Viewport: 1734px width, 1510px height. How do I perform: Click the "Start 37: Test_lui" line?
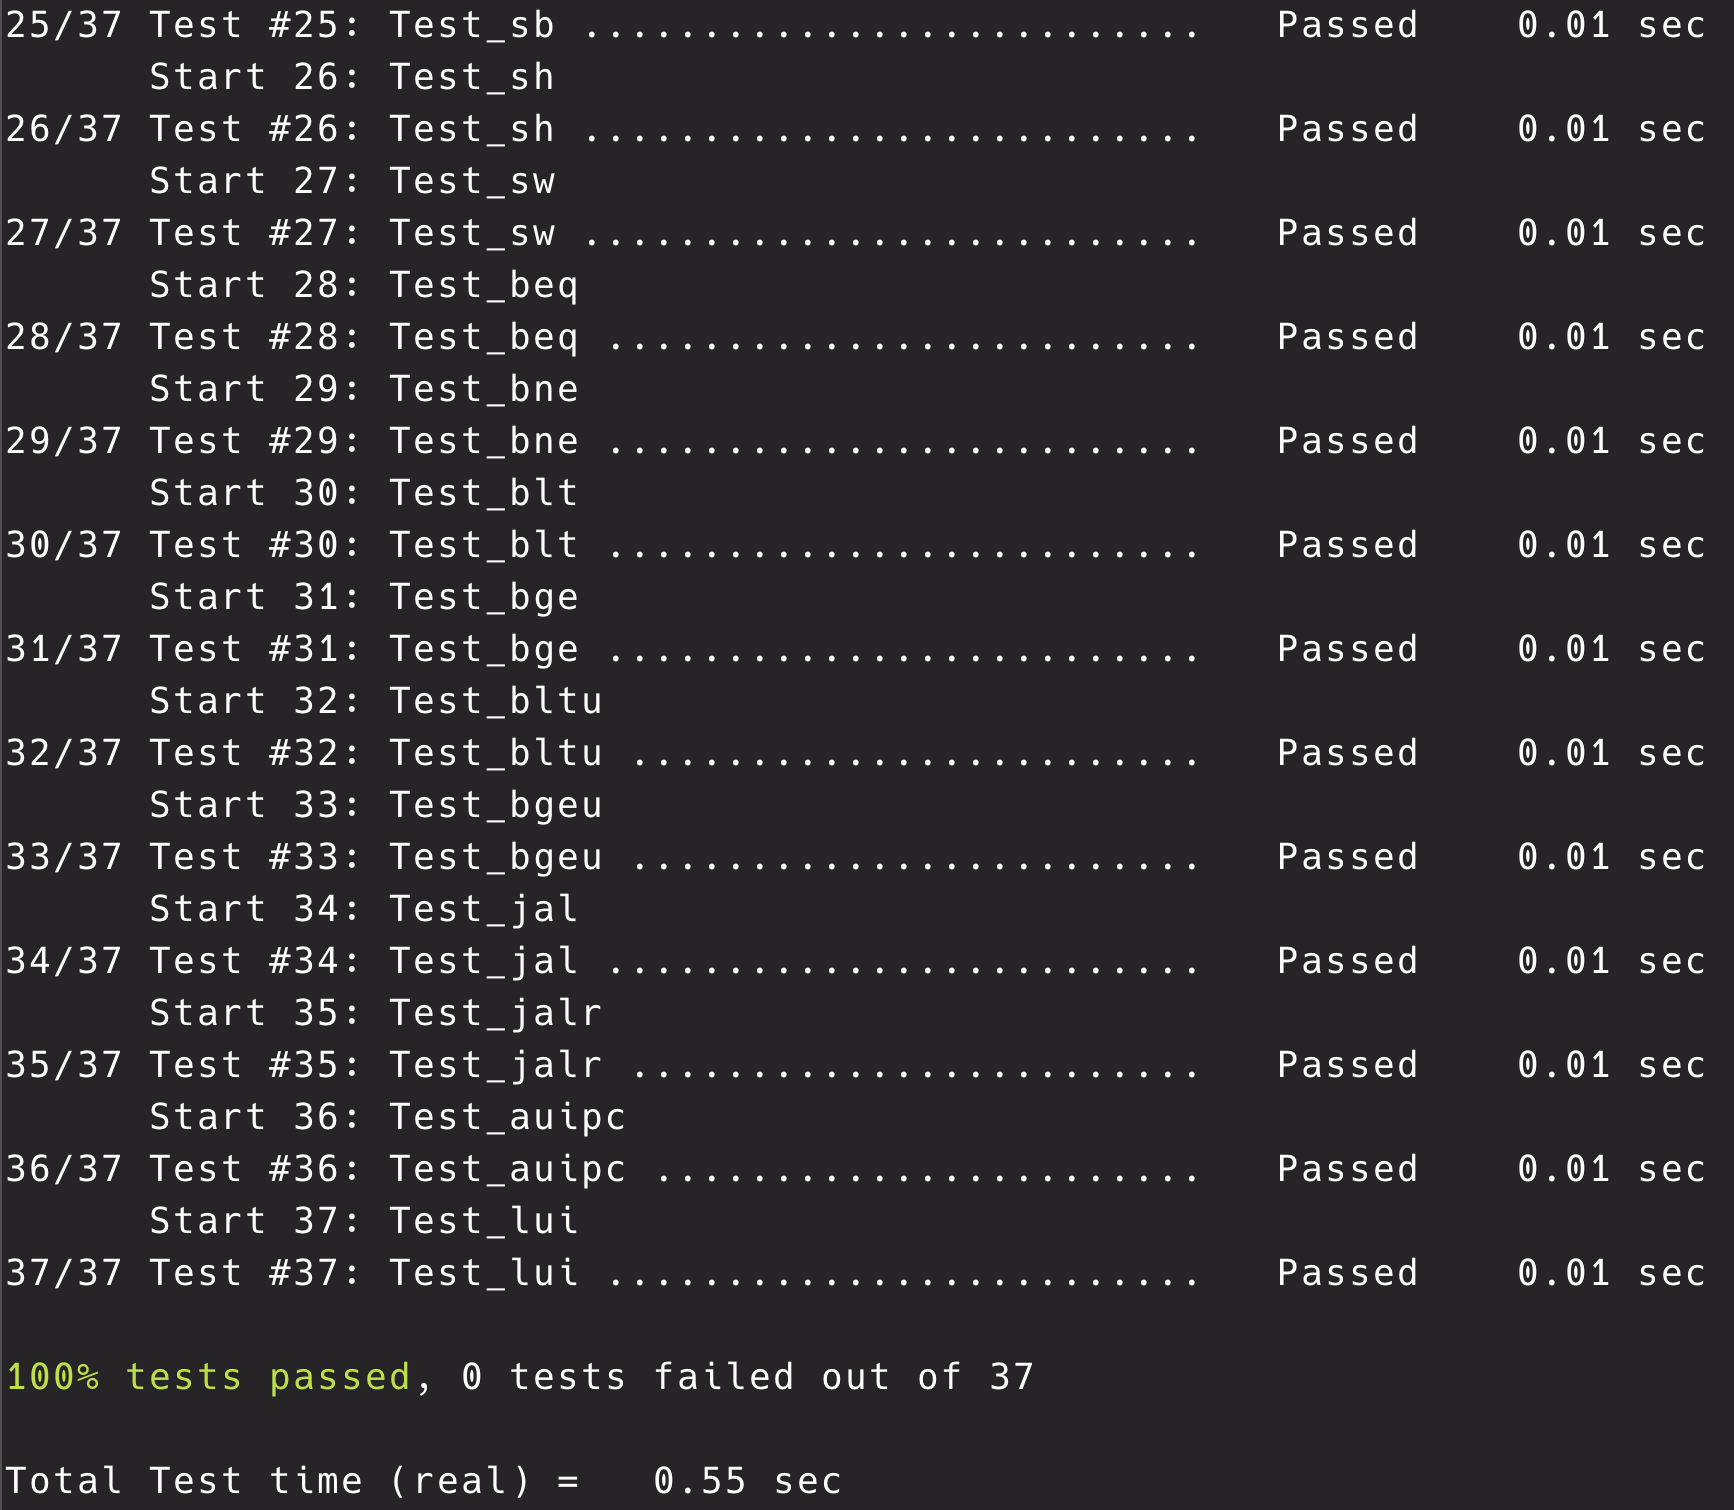pos(363,1221)
